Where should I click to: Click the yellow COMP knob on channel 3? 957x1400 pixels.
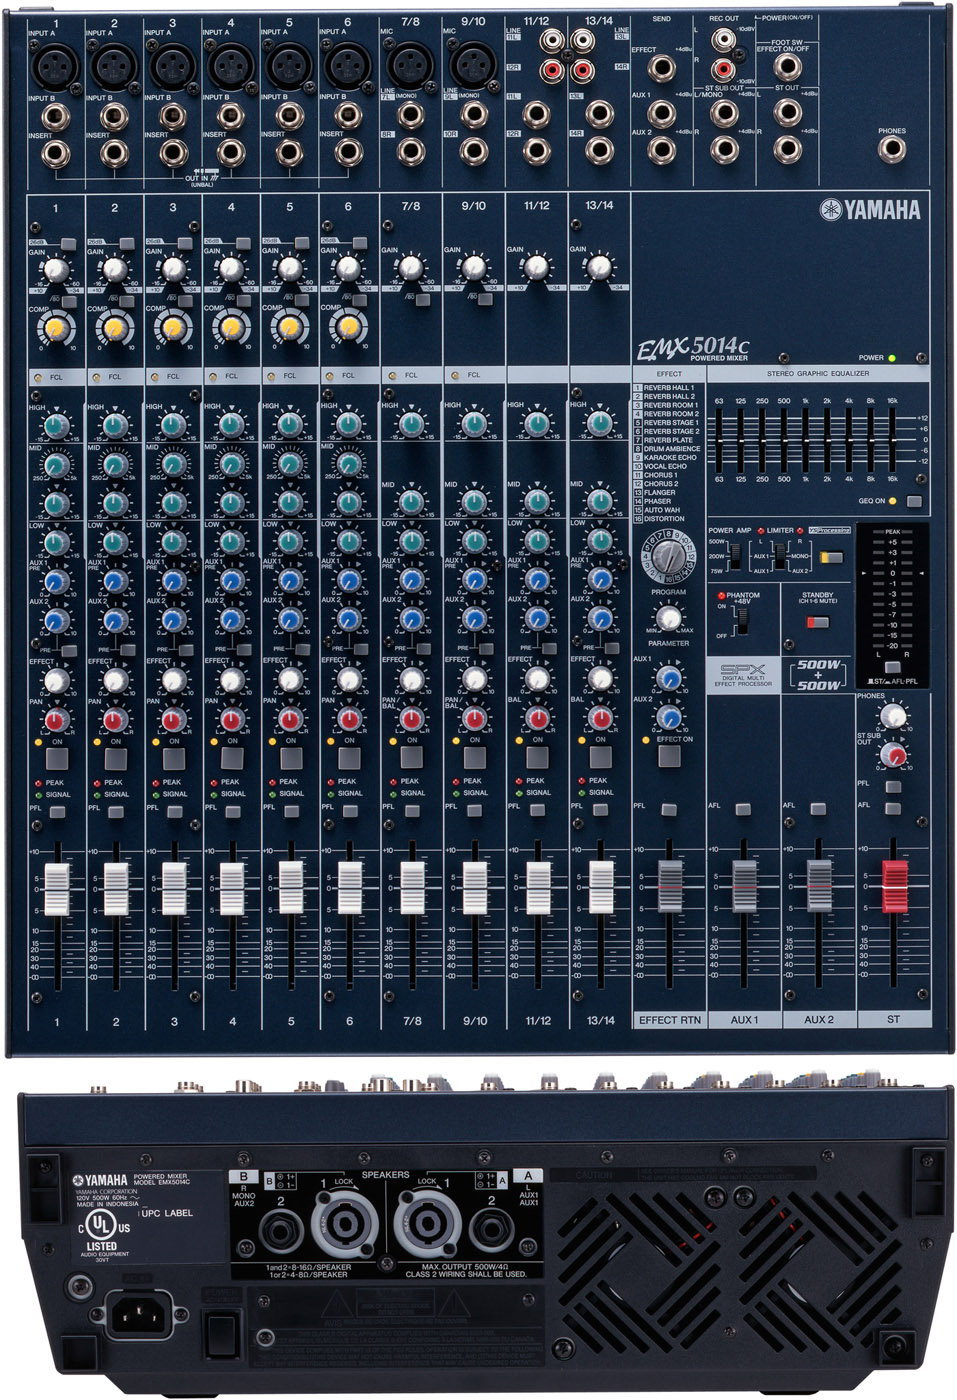pyautogui.click(x=173, y=326)
